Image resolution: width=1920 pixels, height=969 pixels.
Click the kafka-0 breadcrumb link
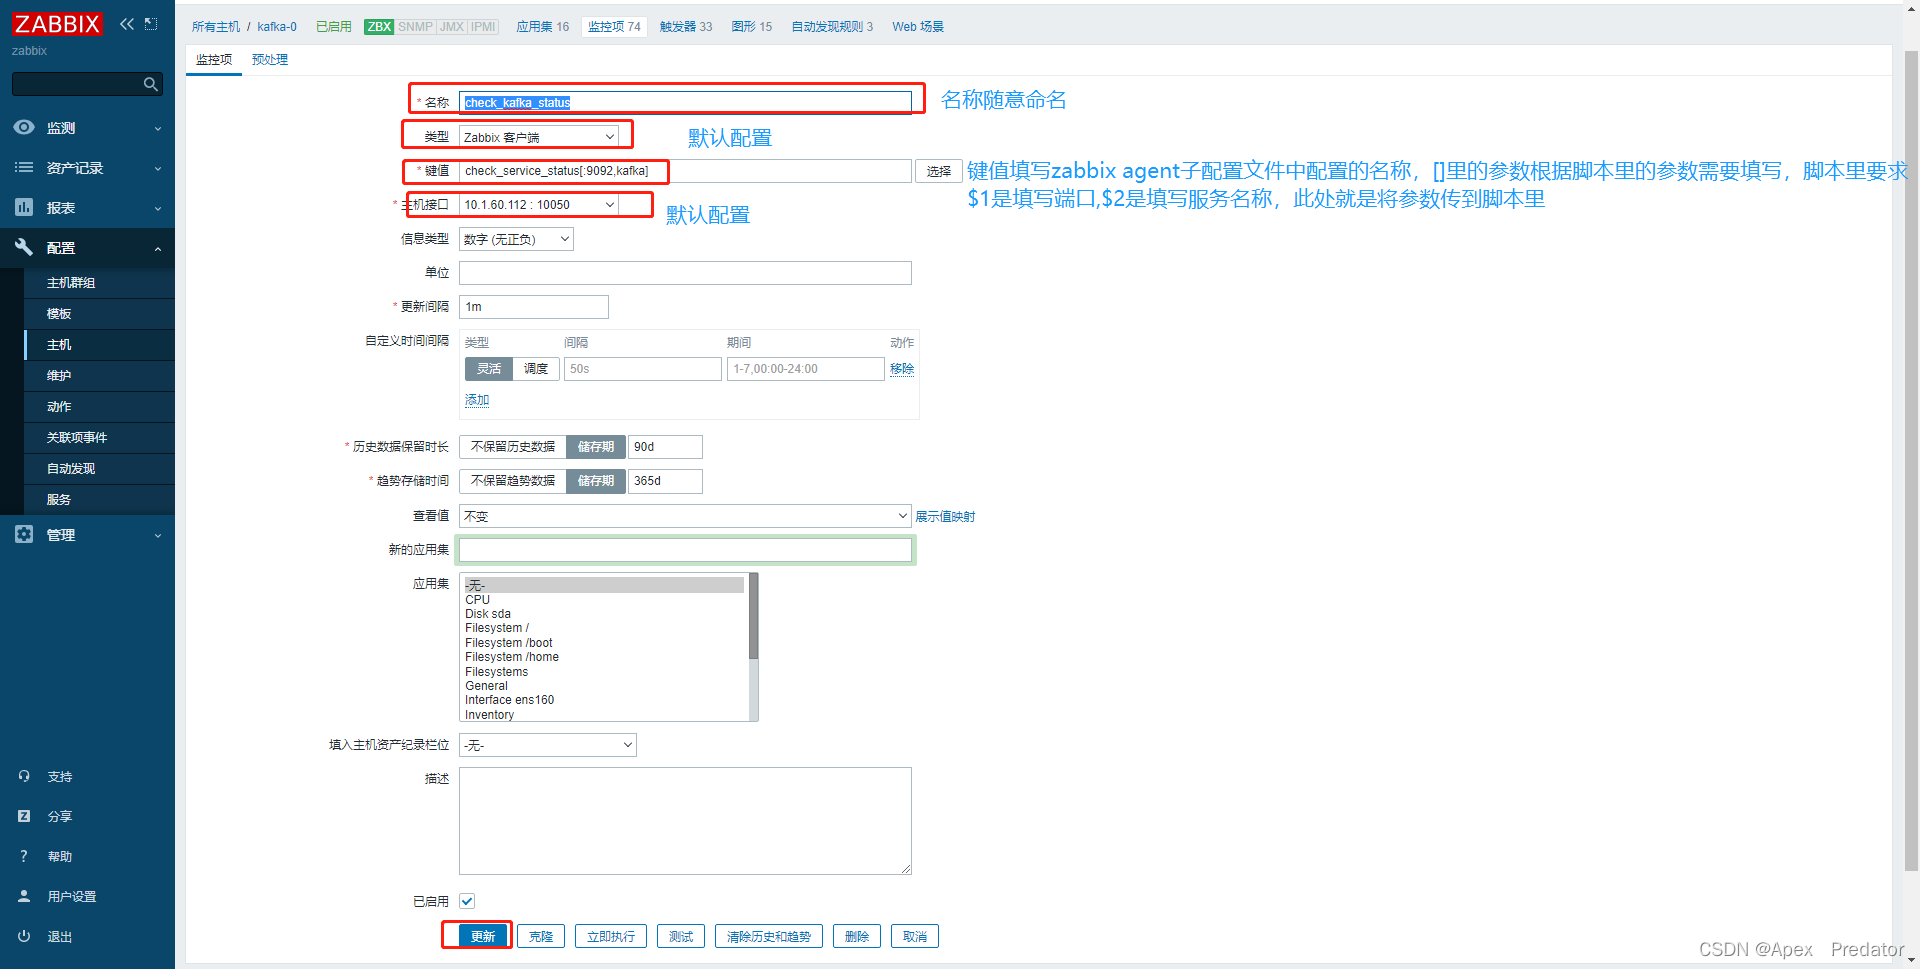(x=277, y=27)
